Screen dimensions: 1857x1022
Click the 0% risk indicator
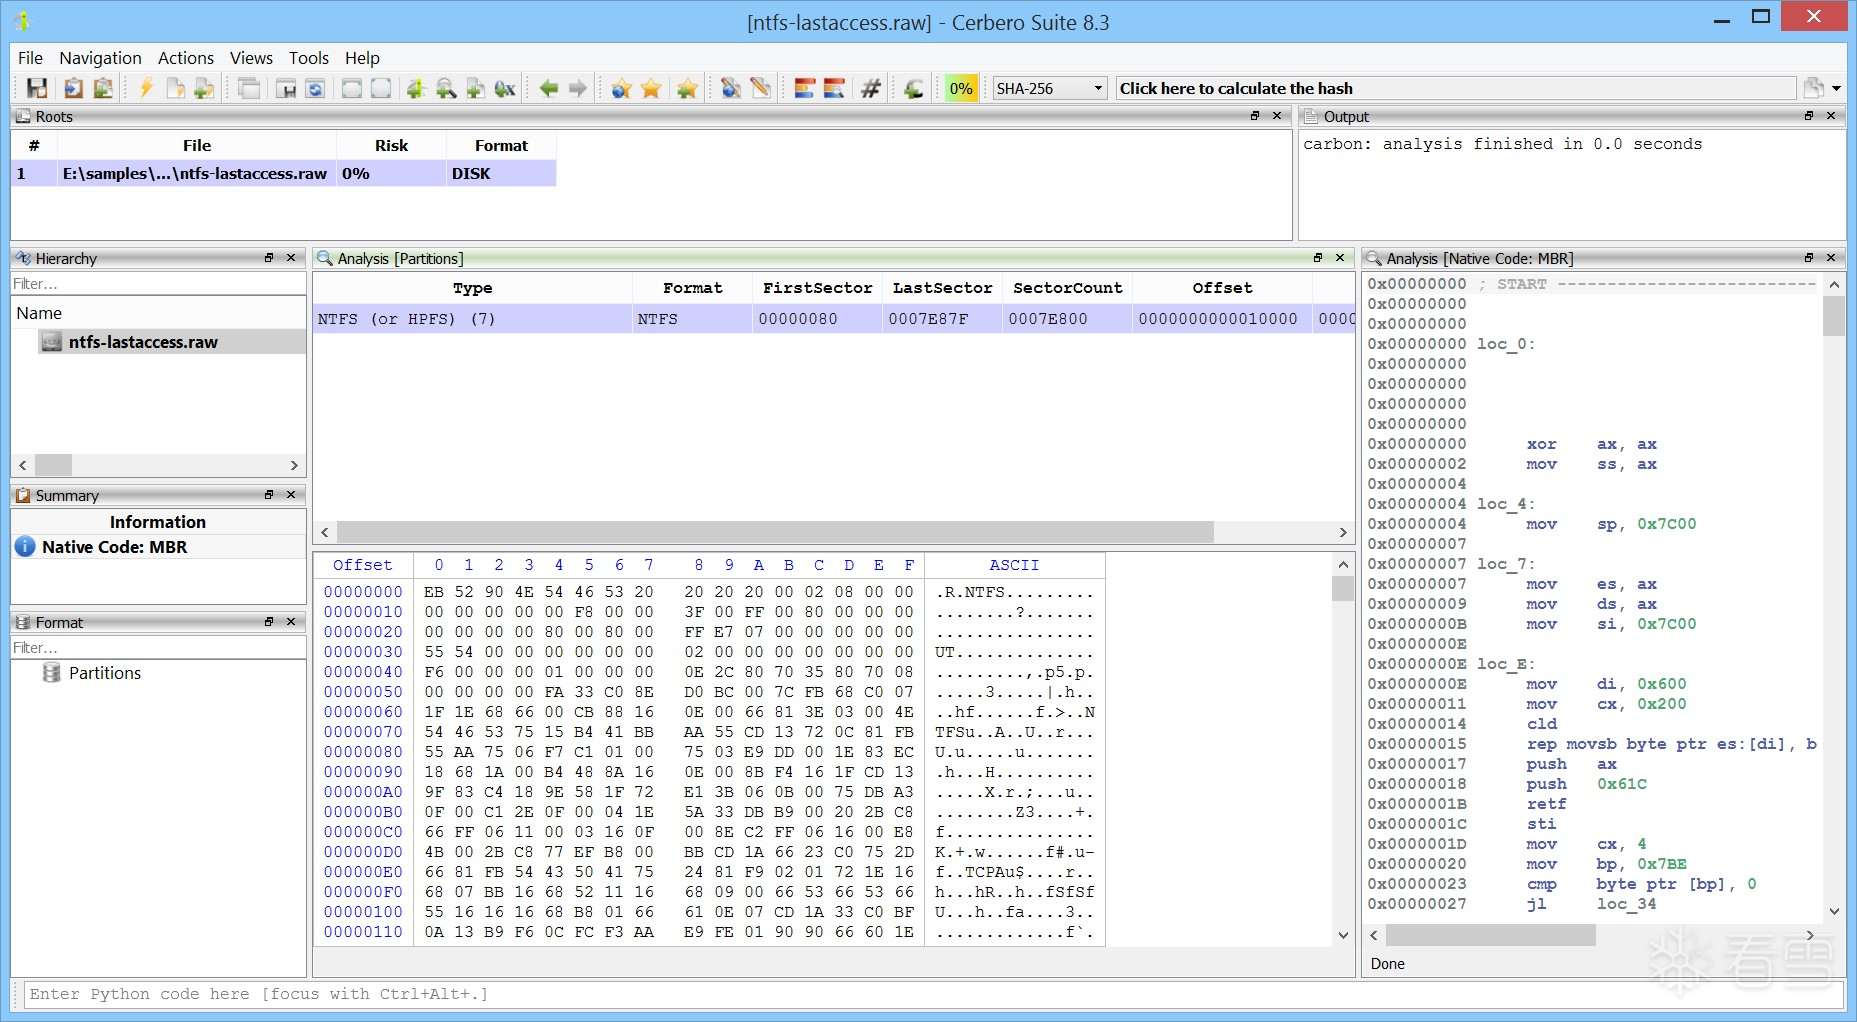(961, 88)
